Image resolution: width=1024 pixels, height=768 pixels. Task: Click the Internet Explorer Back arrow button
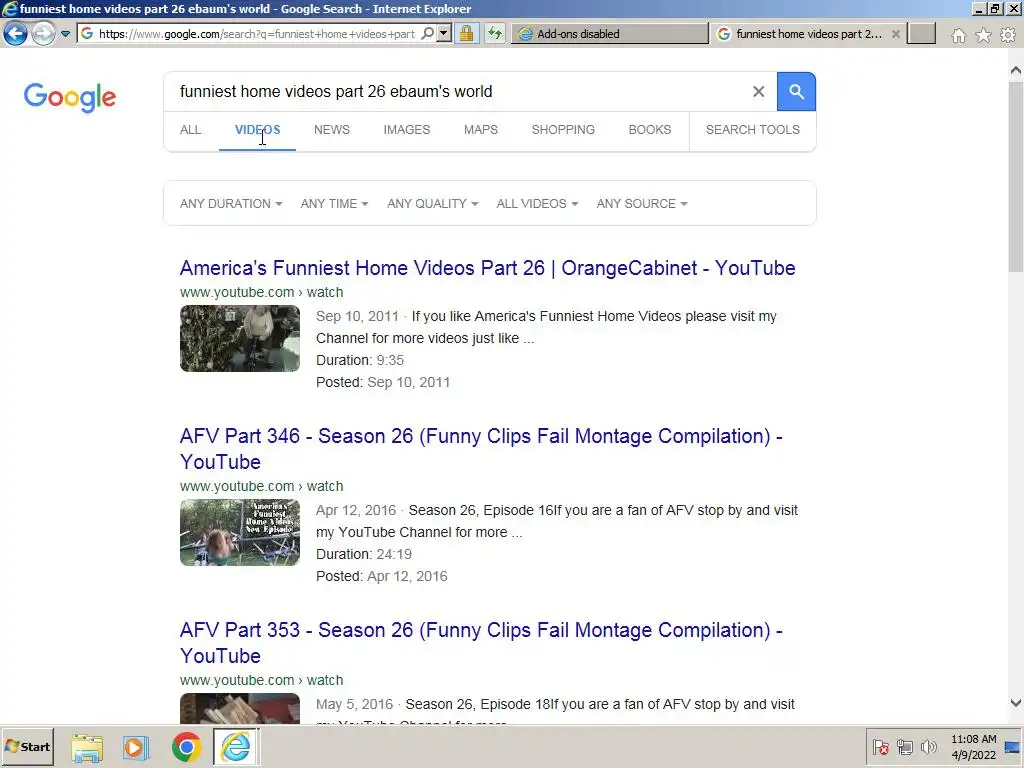tap(16, 33)
